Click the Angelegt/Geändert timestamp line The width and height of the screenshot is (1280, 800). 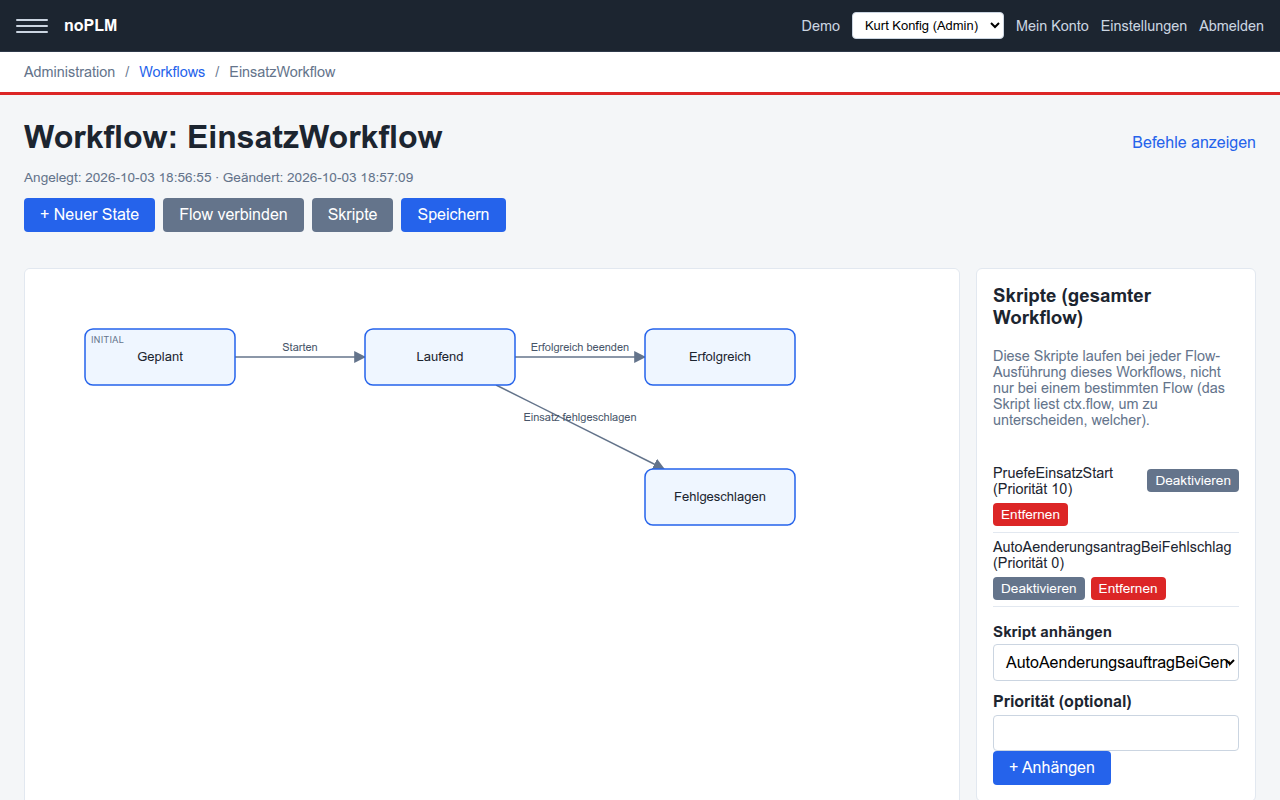click(x=218, y=178)
